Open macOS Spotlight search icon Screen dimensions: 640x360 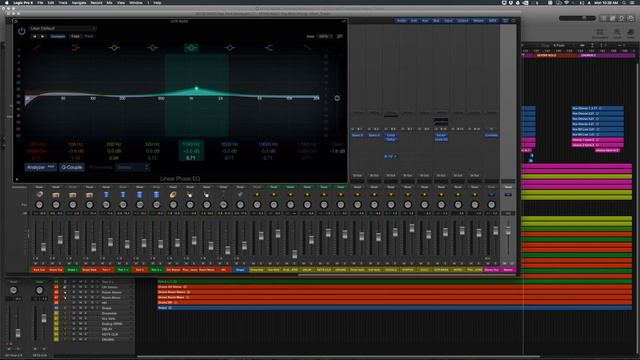(624, 2)
